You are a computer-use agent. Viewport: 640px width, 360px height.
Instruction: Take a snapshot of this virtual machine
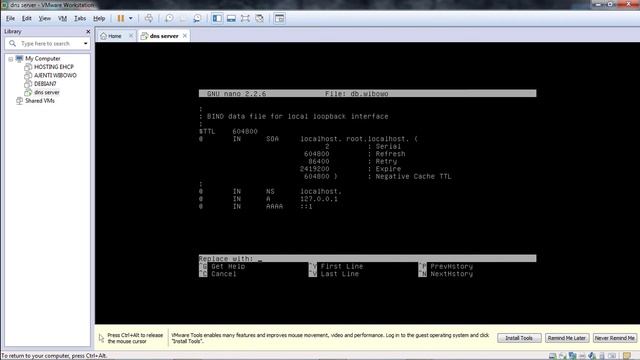169,18
